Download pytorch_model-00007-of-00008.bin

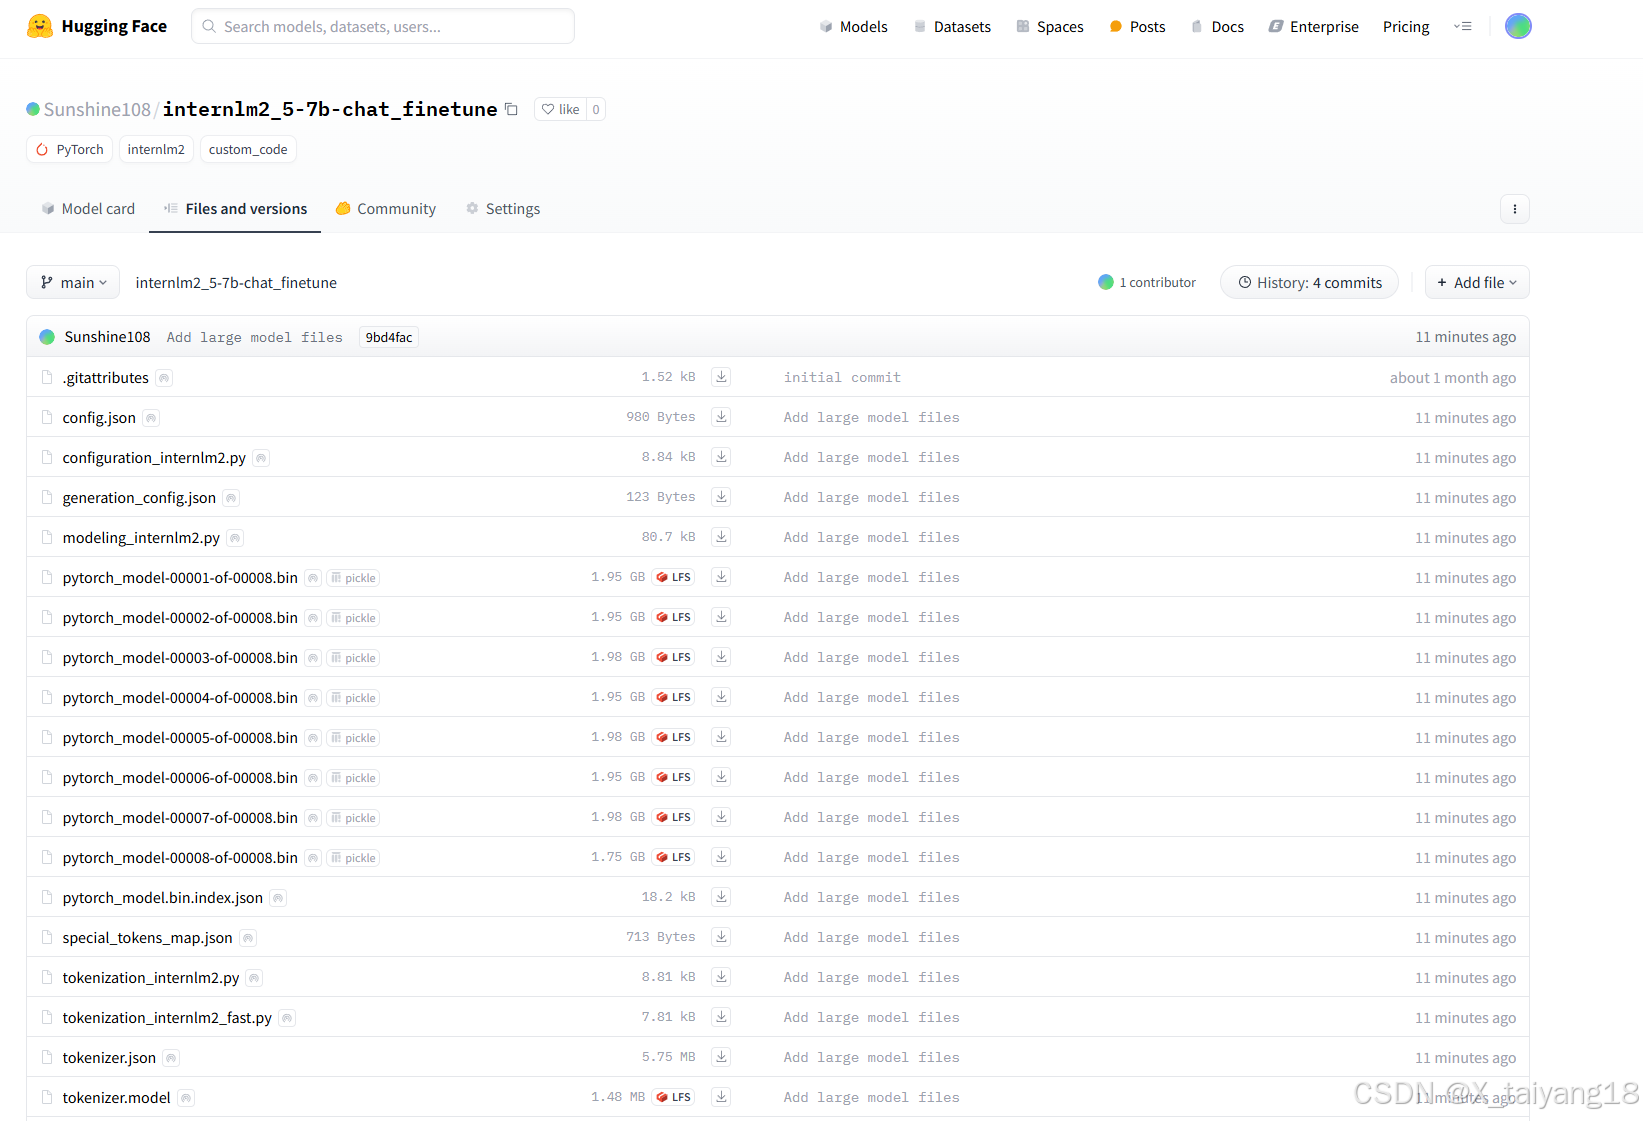(x=721, y=817)
